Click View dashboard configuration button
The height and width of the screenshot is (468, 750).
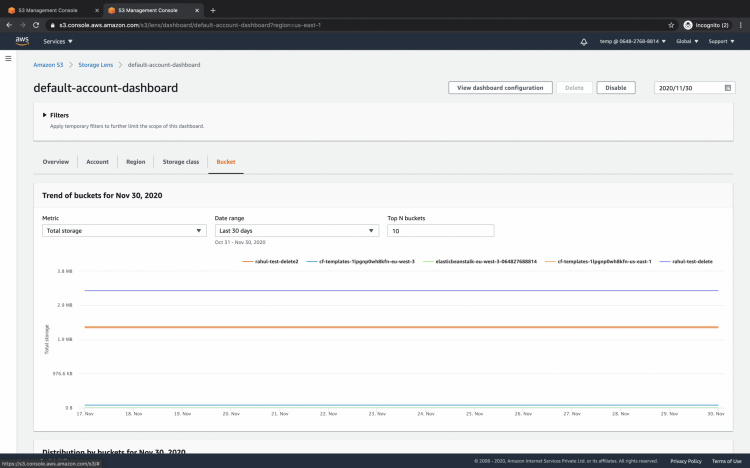(x=499, y=88)
